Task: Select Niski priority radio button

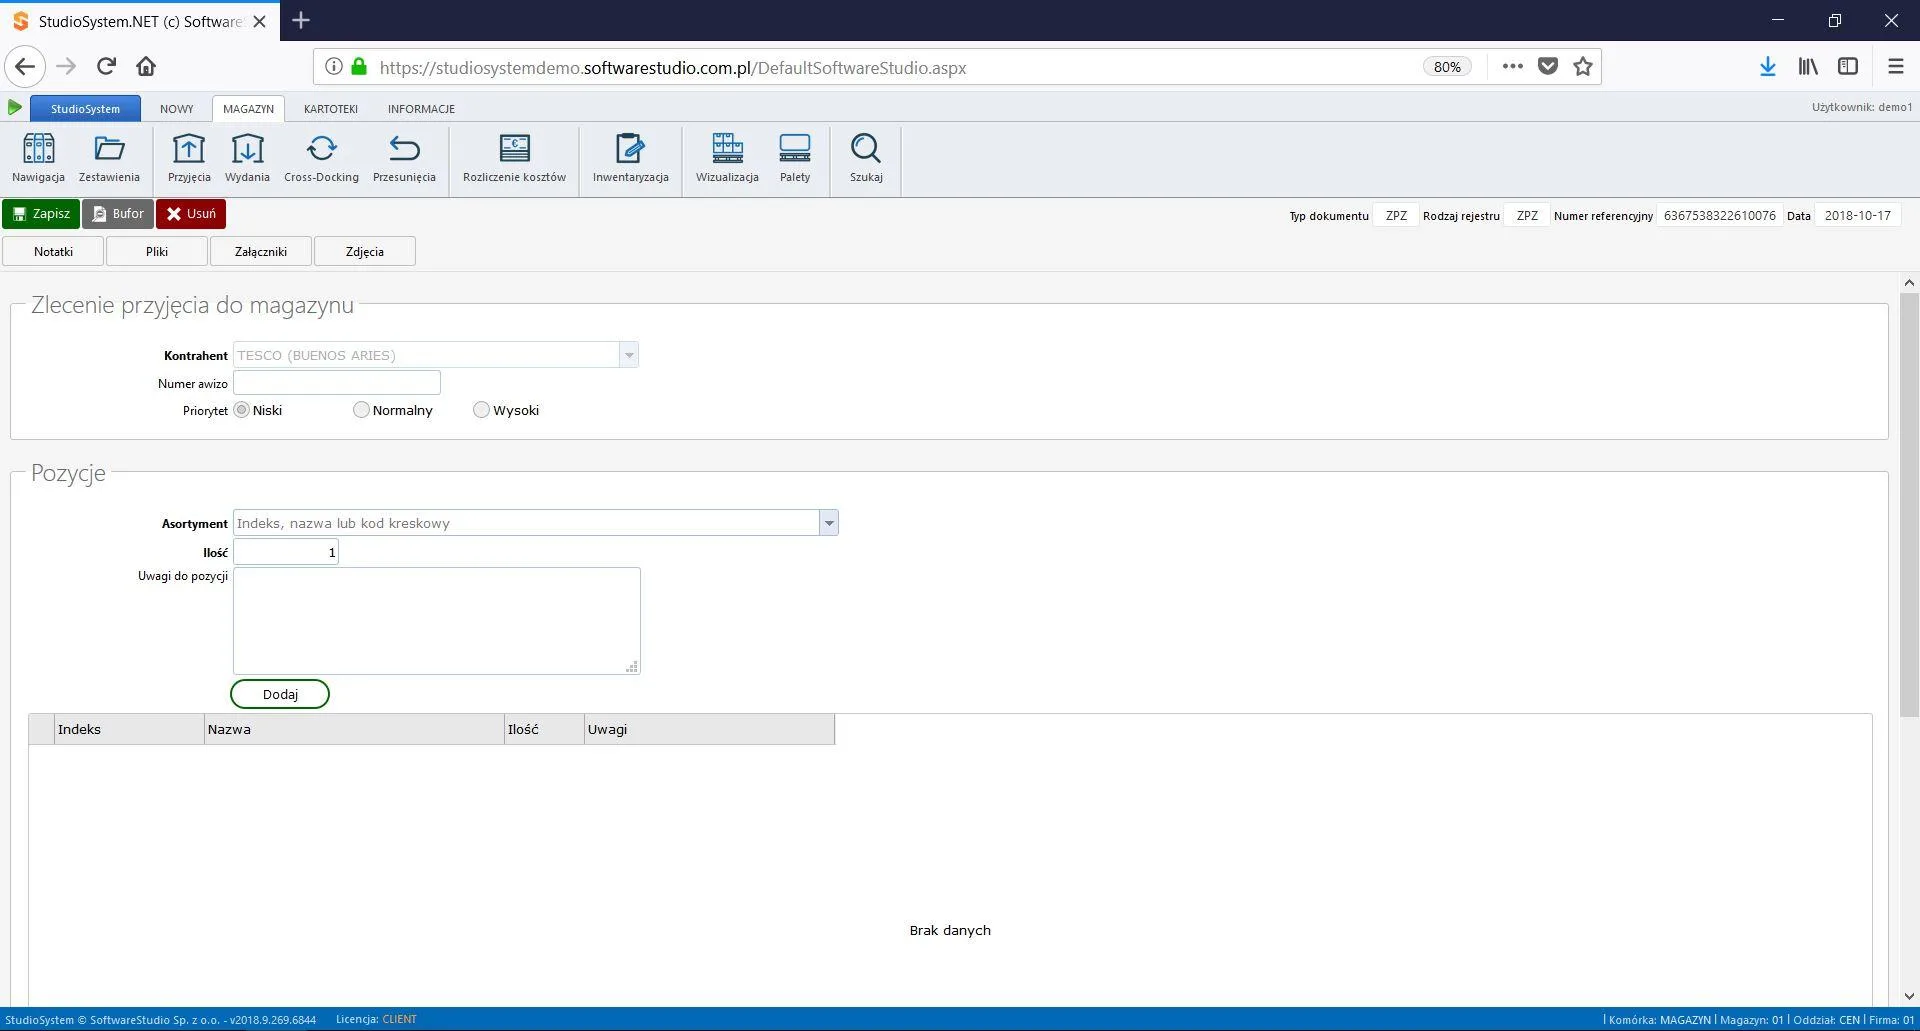Action: point(241,410)
